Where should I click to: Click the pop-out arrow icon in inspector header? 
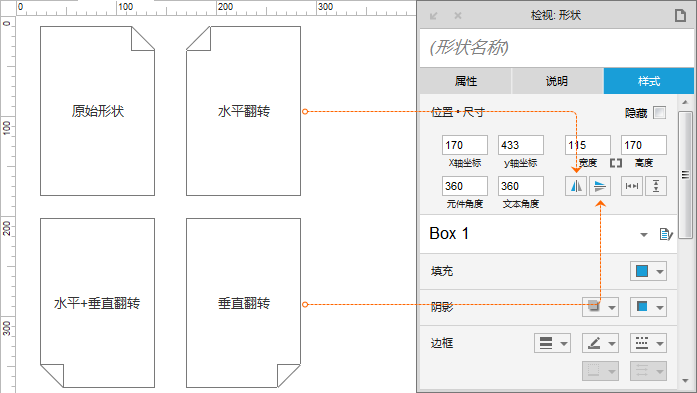pos(434,16)
